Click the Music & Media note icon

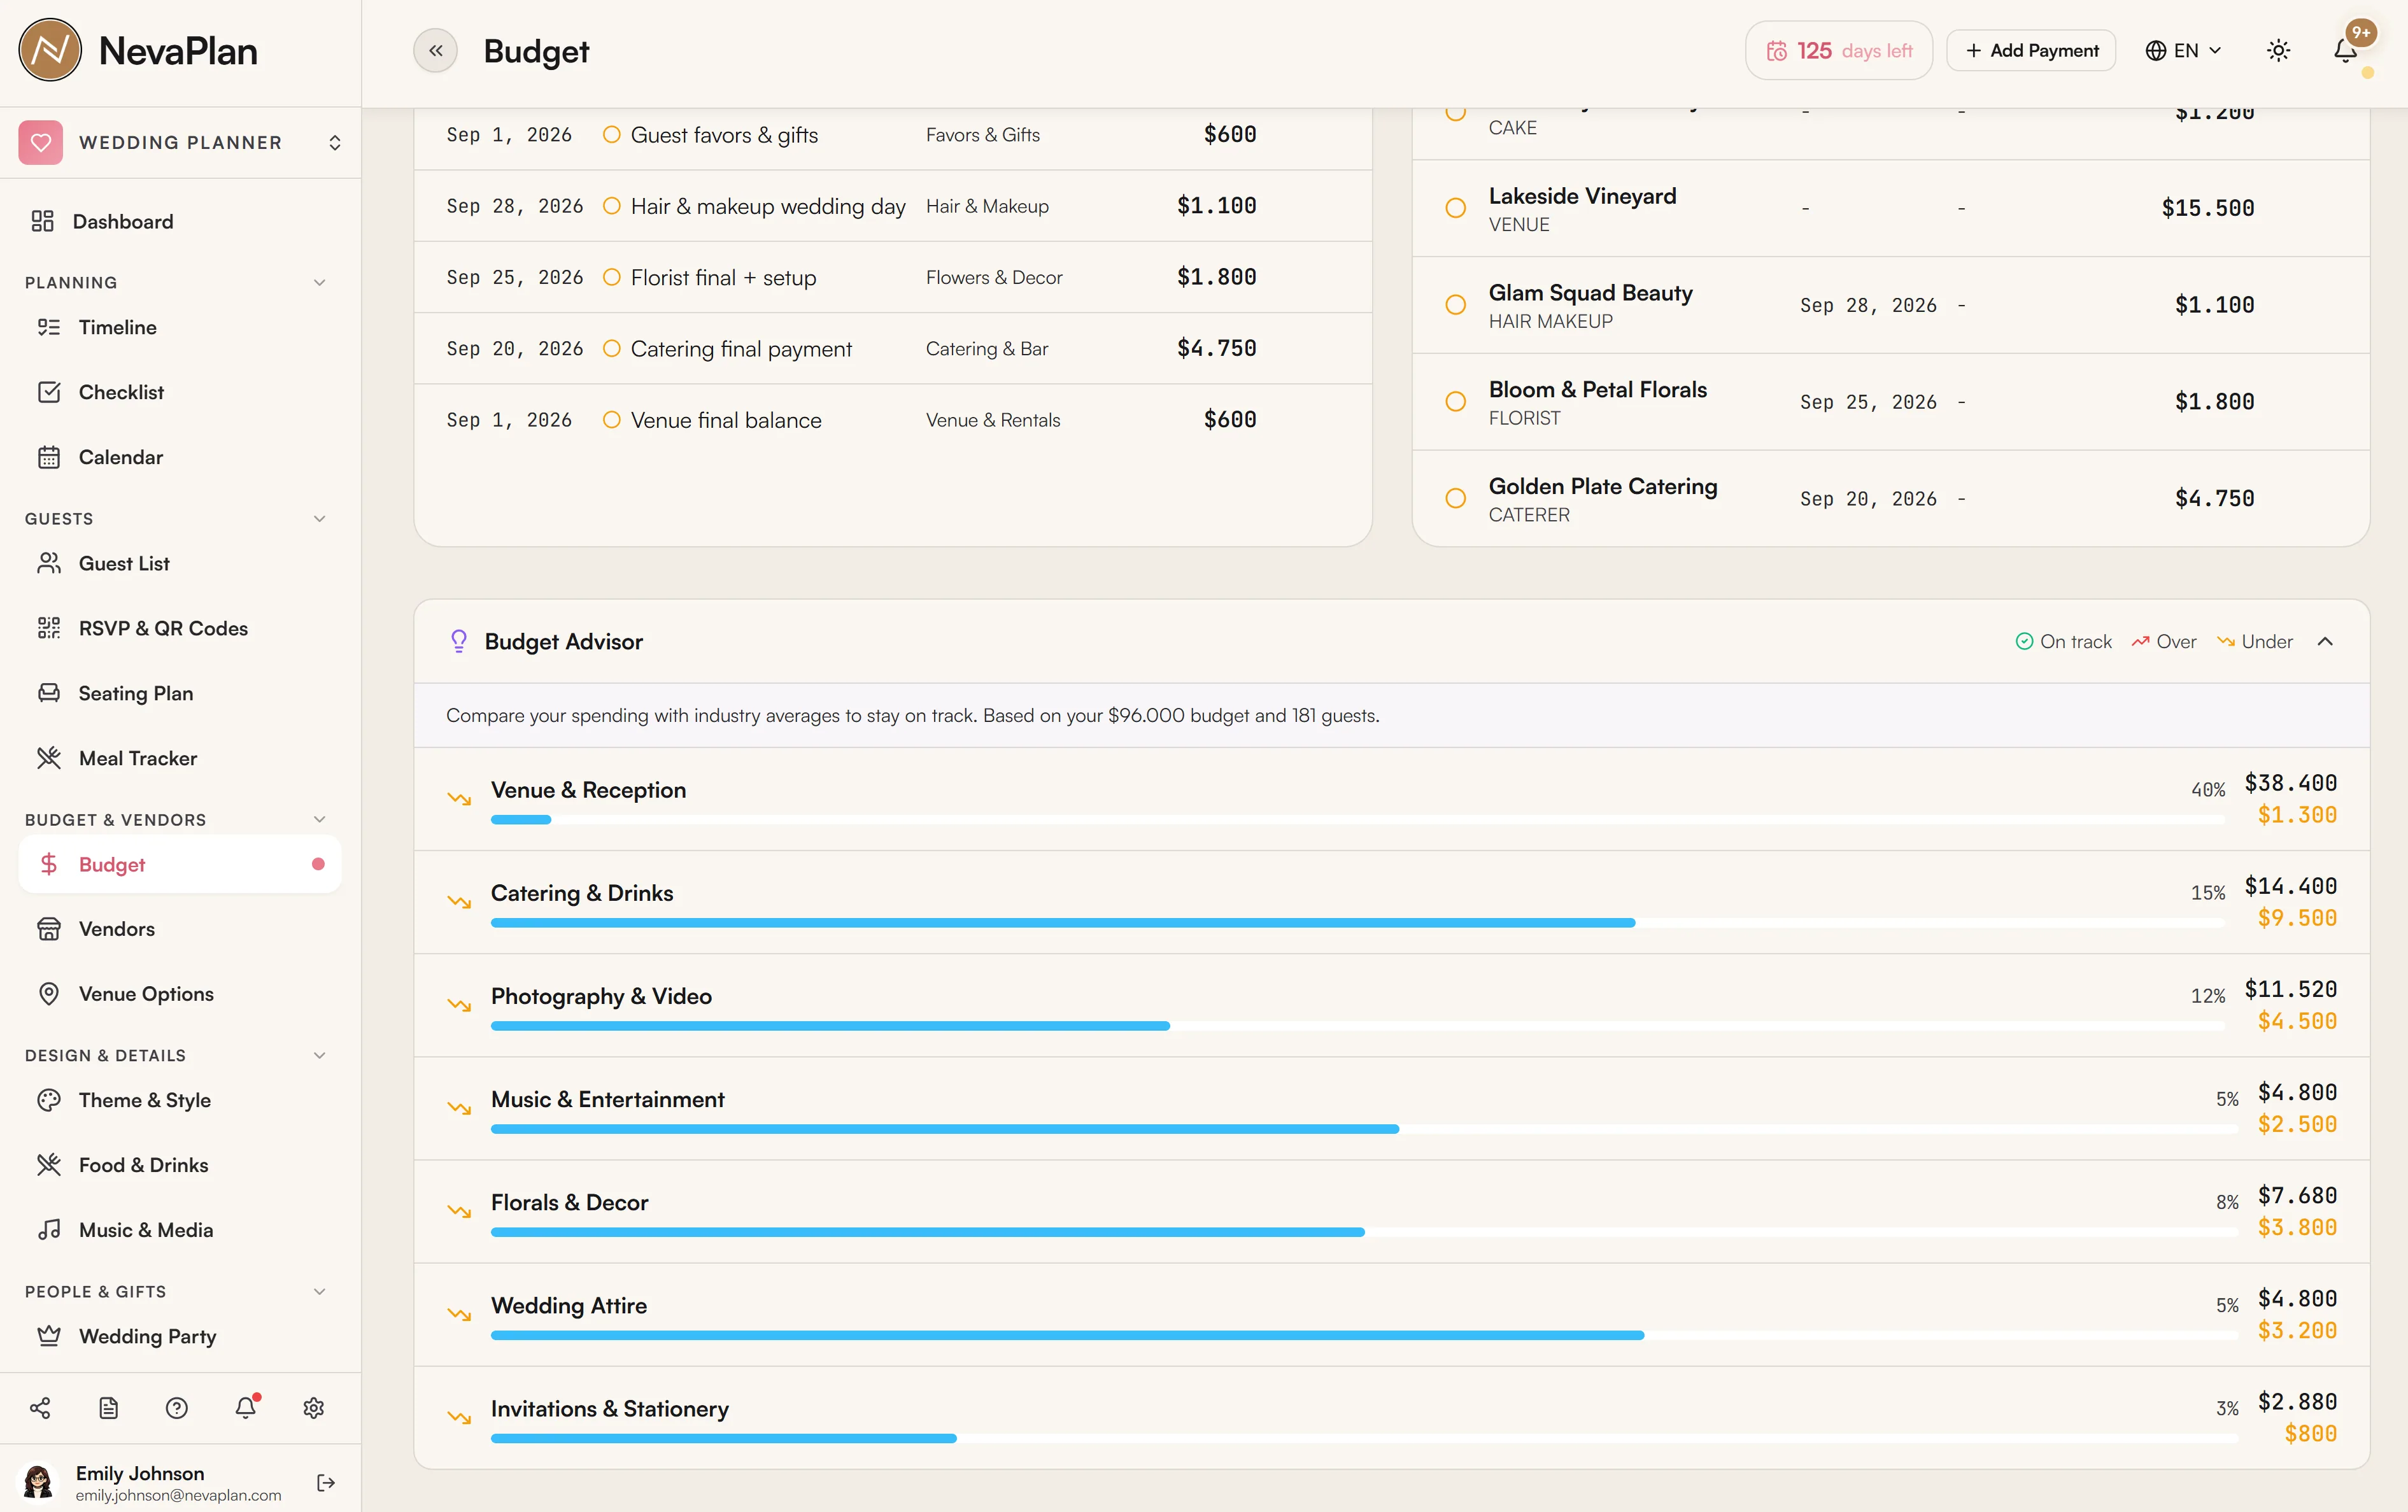[x=49, y=1231]
